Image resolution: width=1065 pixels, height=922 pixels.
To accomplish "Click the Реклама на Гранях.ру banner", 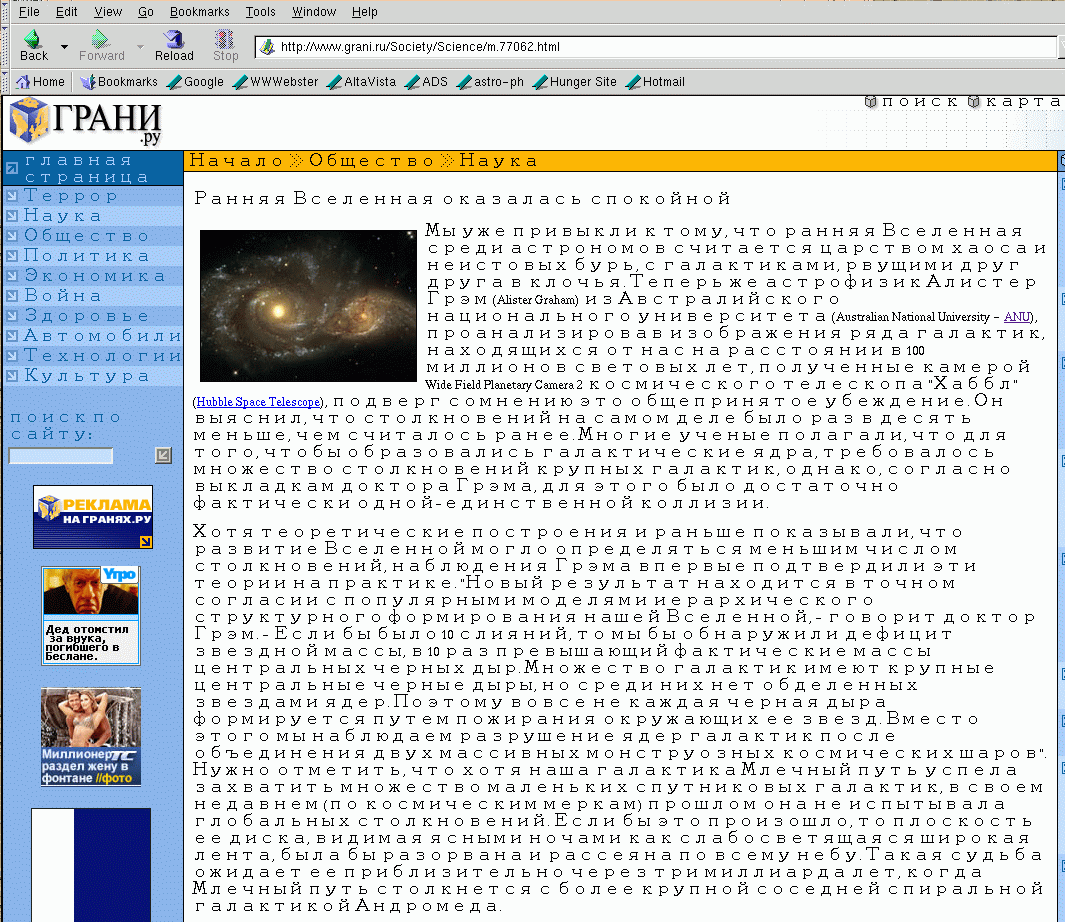I will pos(93,517).
